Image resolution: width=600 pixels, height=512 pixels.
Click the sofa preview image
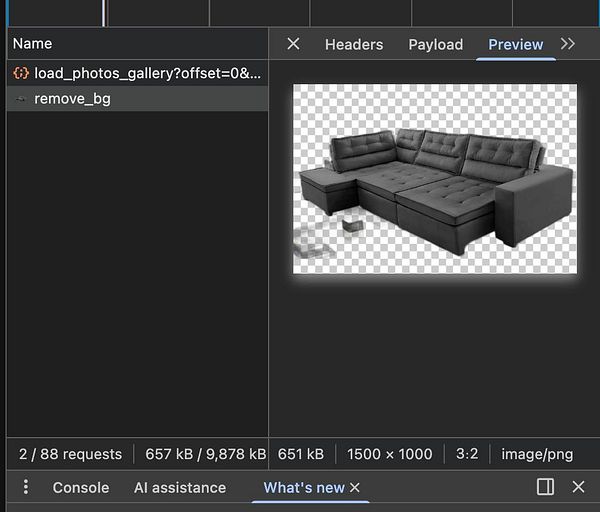[435, 179]
